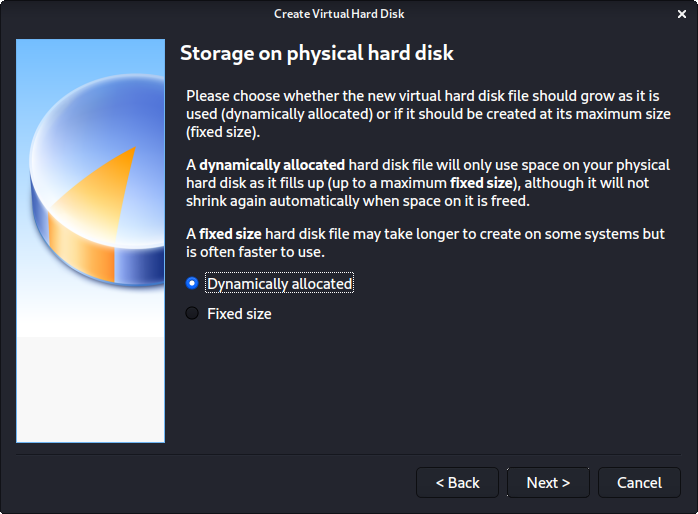Click bold fixed size in maximum size sentence

pos(481,183)
